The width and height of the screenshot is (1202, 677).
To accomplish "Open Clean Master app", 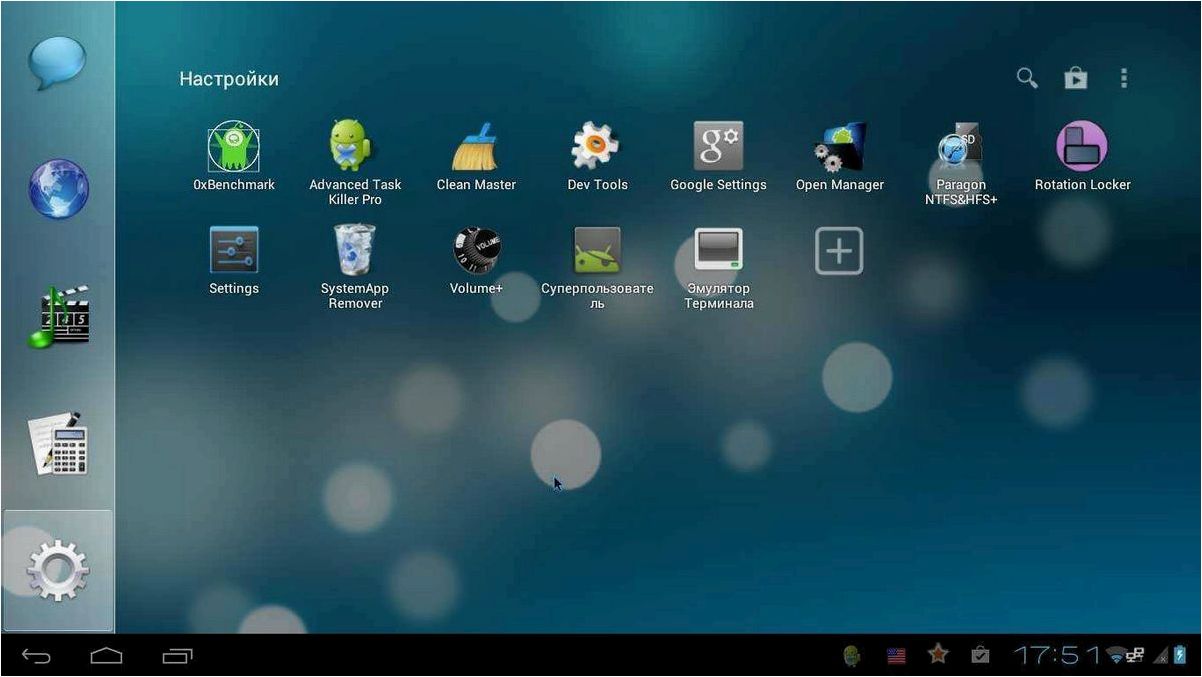I will [x=475, y=146].
